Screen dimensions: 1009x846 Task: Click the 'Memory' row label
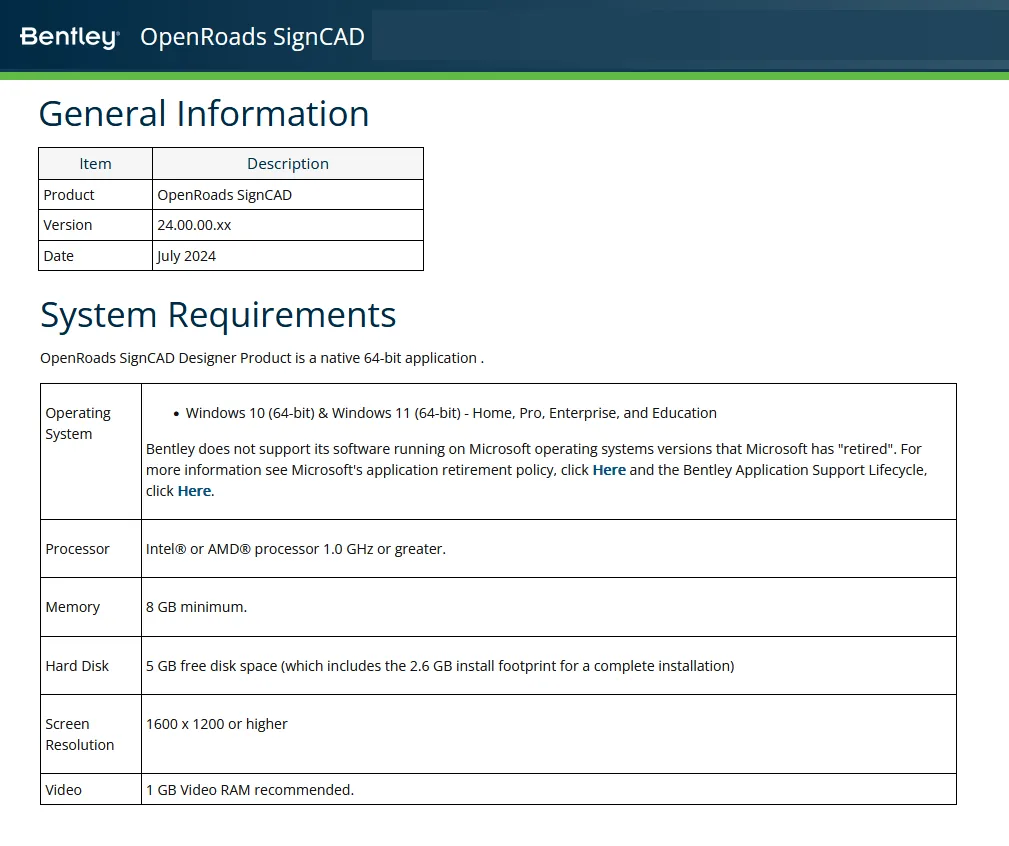[x=73, y=607]
